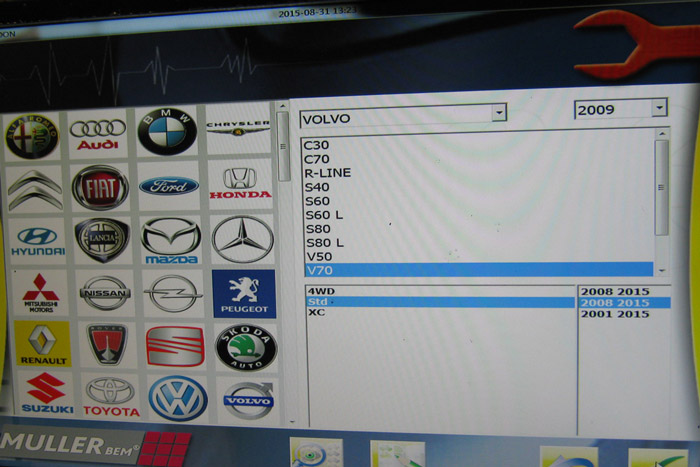This screenshot has height=467, width=700.
Task: Select highlighted V70 model row
Action: point(479,270)
